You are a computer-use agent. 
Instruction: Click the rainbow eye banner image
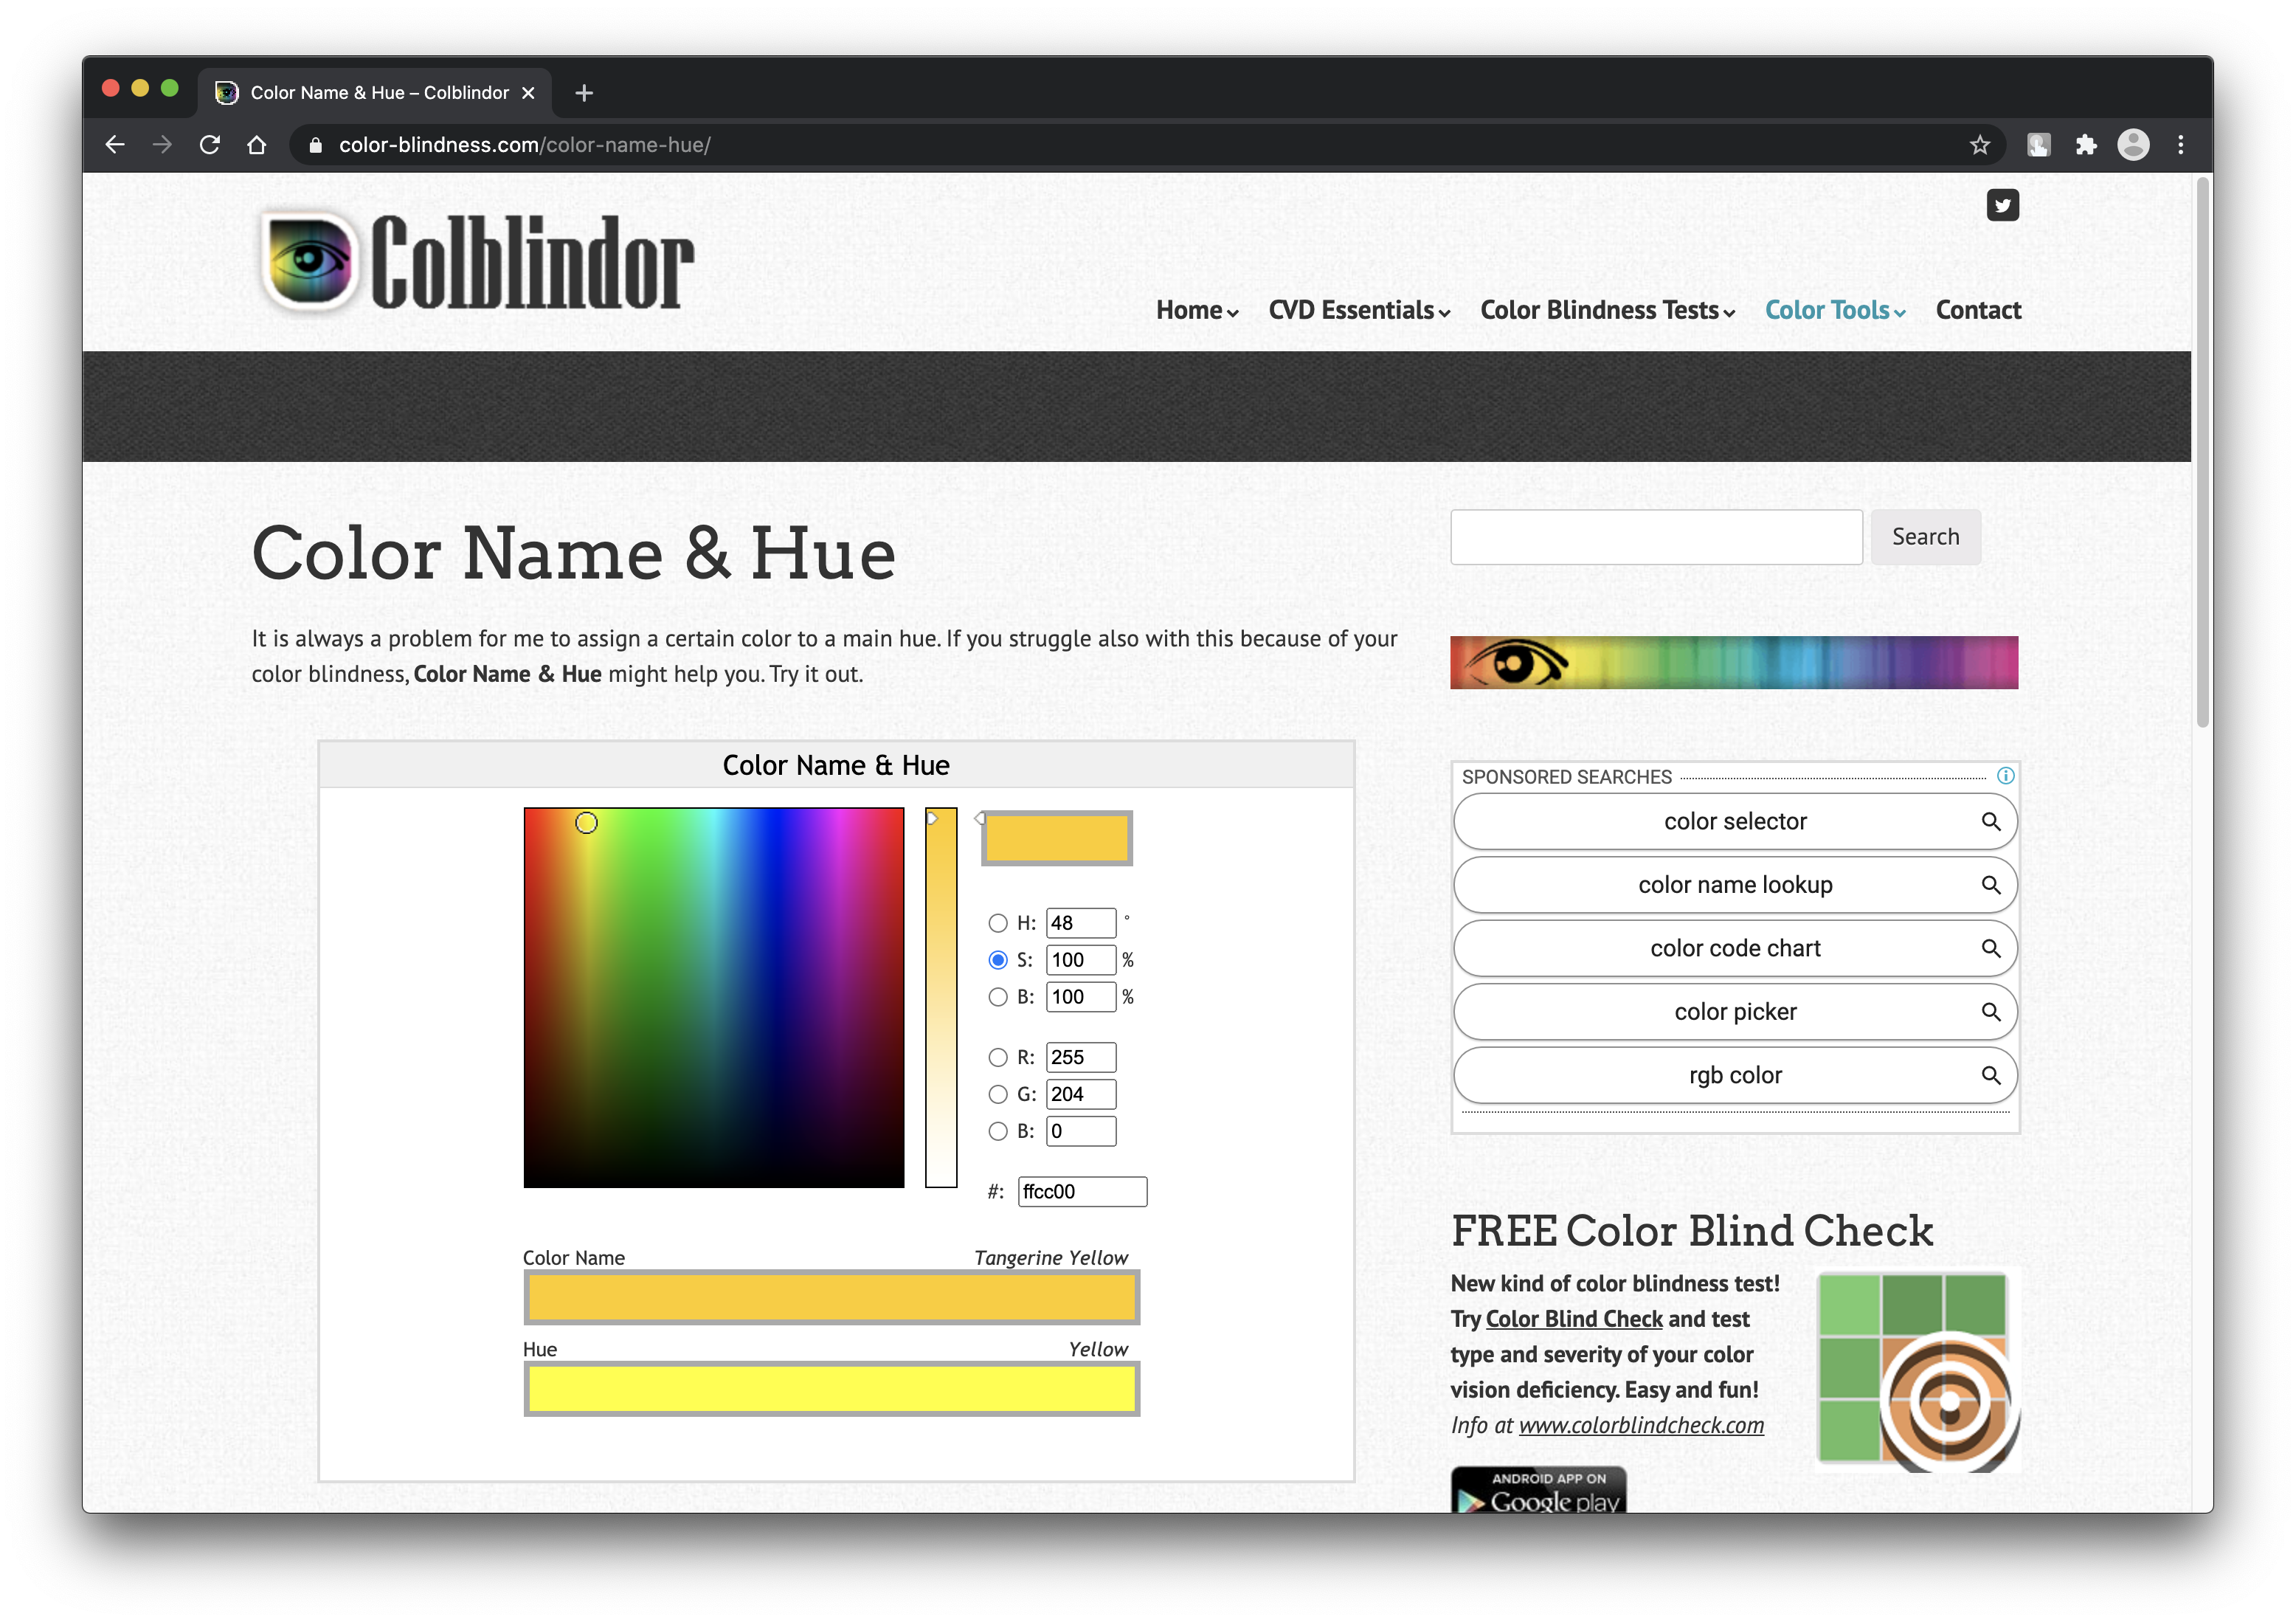pyautogui.click(x=1733, y=662)
